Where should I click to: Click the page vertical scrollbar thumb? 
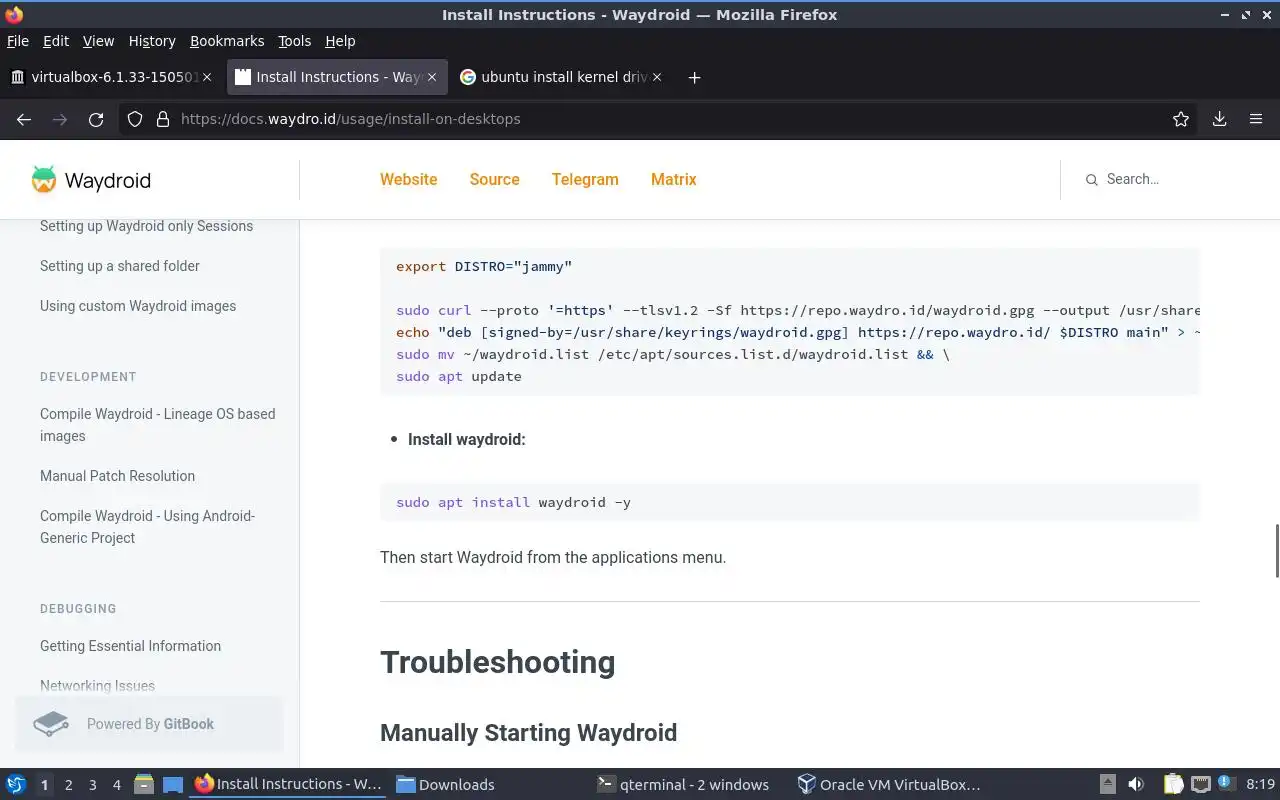(1277, 550)
